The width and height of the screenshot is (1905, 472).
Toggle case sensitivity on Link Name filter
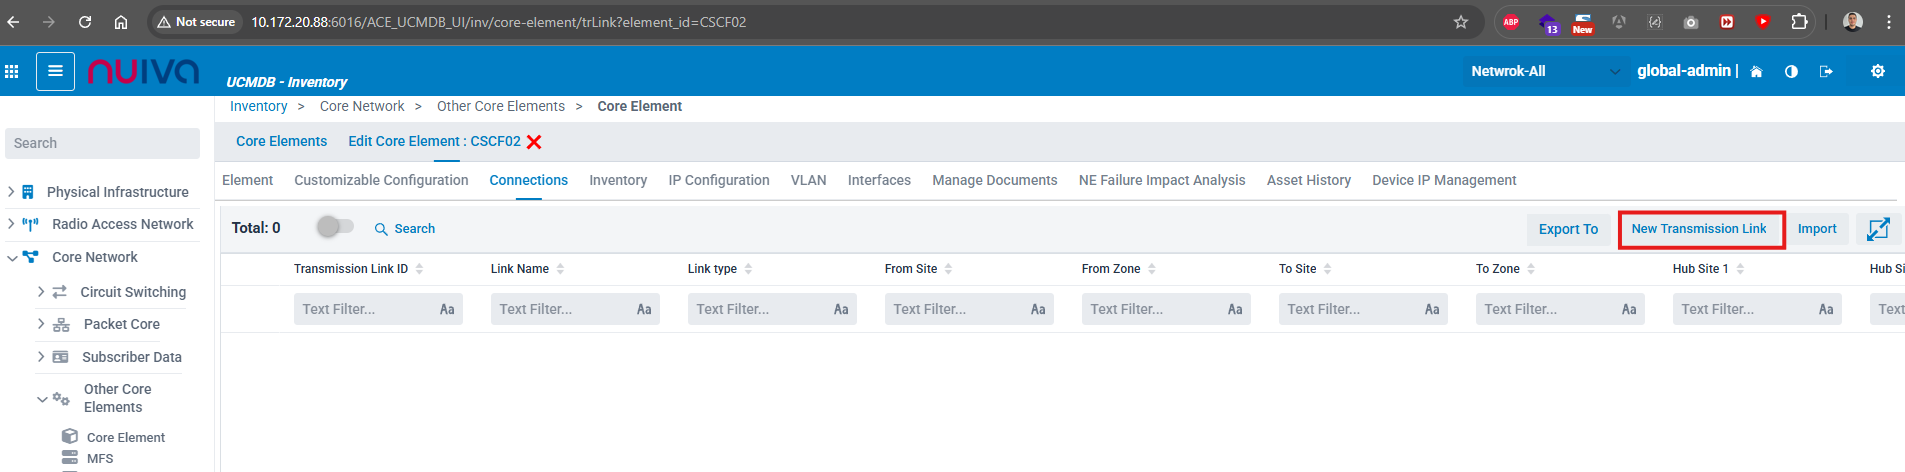(x=644, y=310)
